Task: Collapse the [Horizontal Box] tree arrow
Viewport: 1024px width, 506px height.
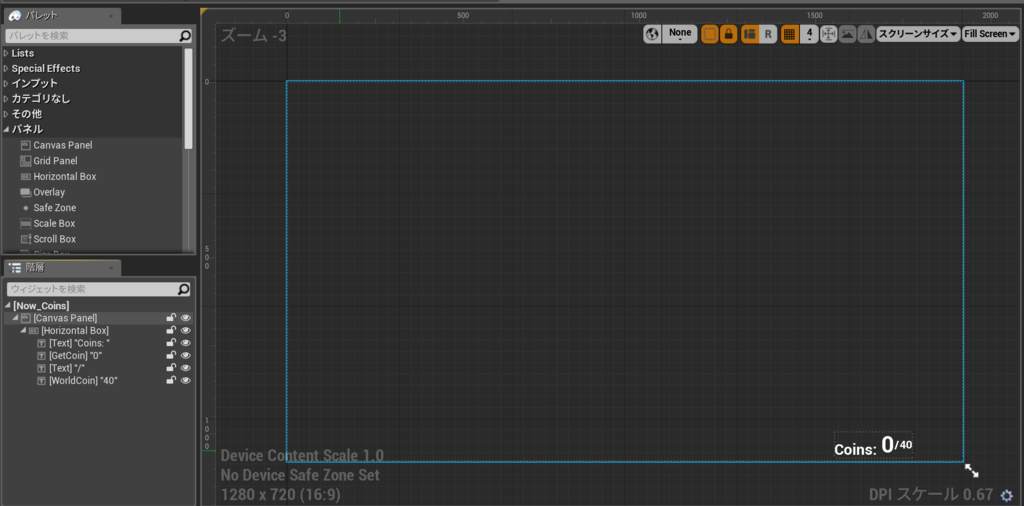Action: click(x=24, y=330)
